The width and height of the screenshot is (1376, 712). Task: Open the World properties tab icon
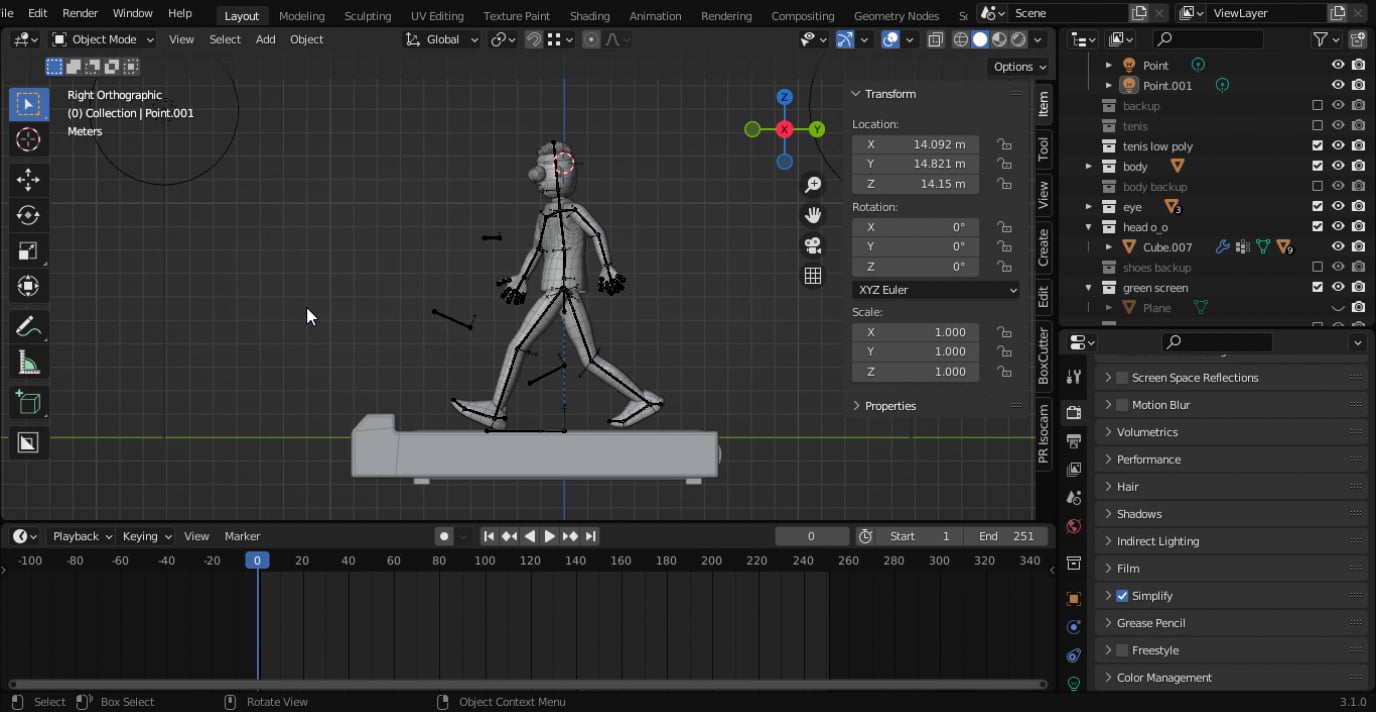point(1074,526)
